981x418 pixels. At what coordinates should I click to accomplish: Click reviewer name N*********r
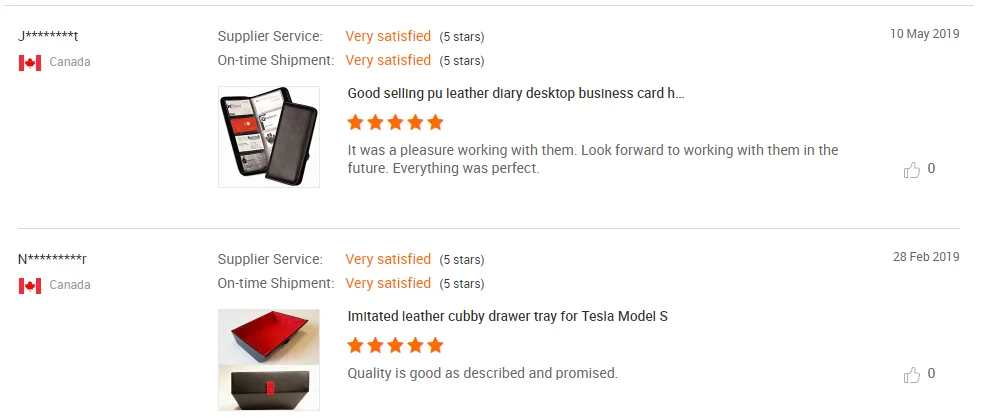(52, 259)
